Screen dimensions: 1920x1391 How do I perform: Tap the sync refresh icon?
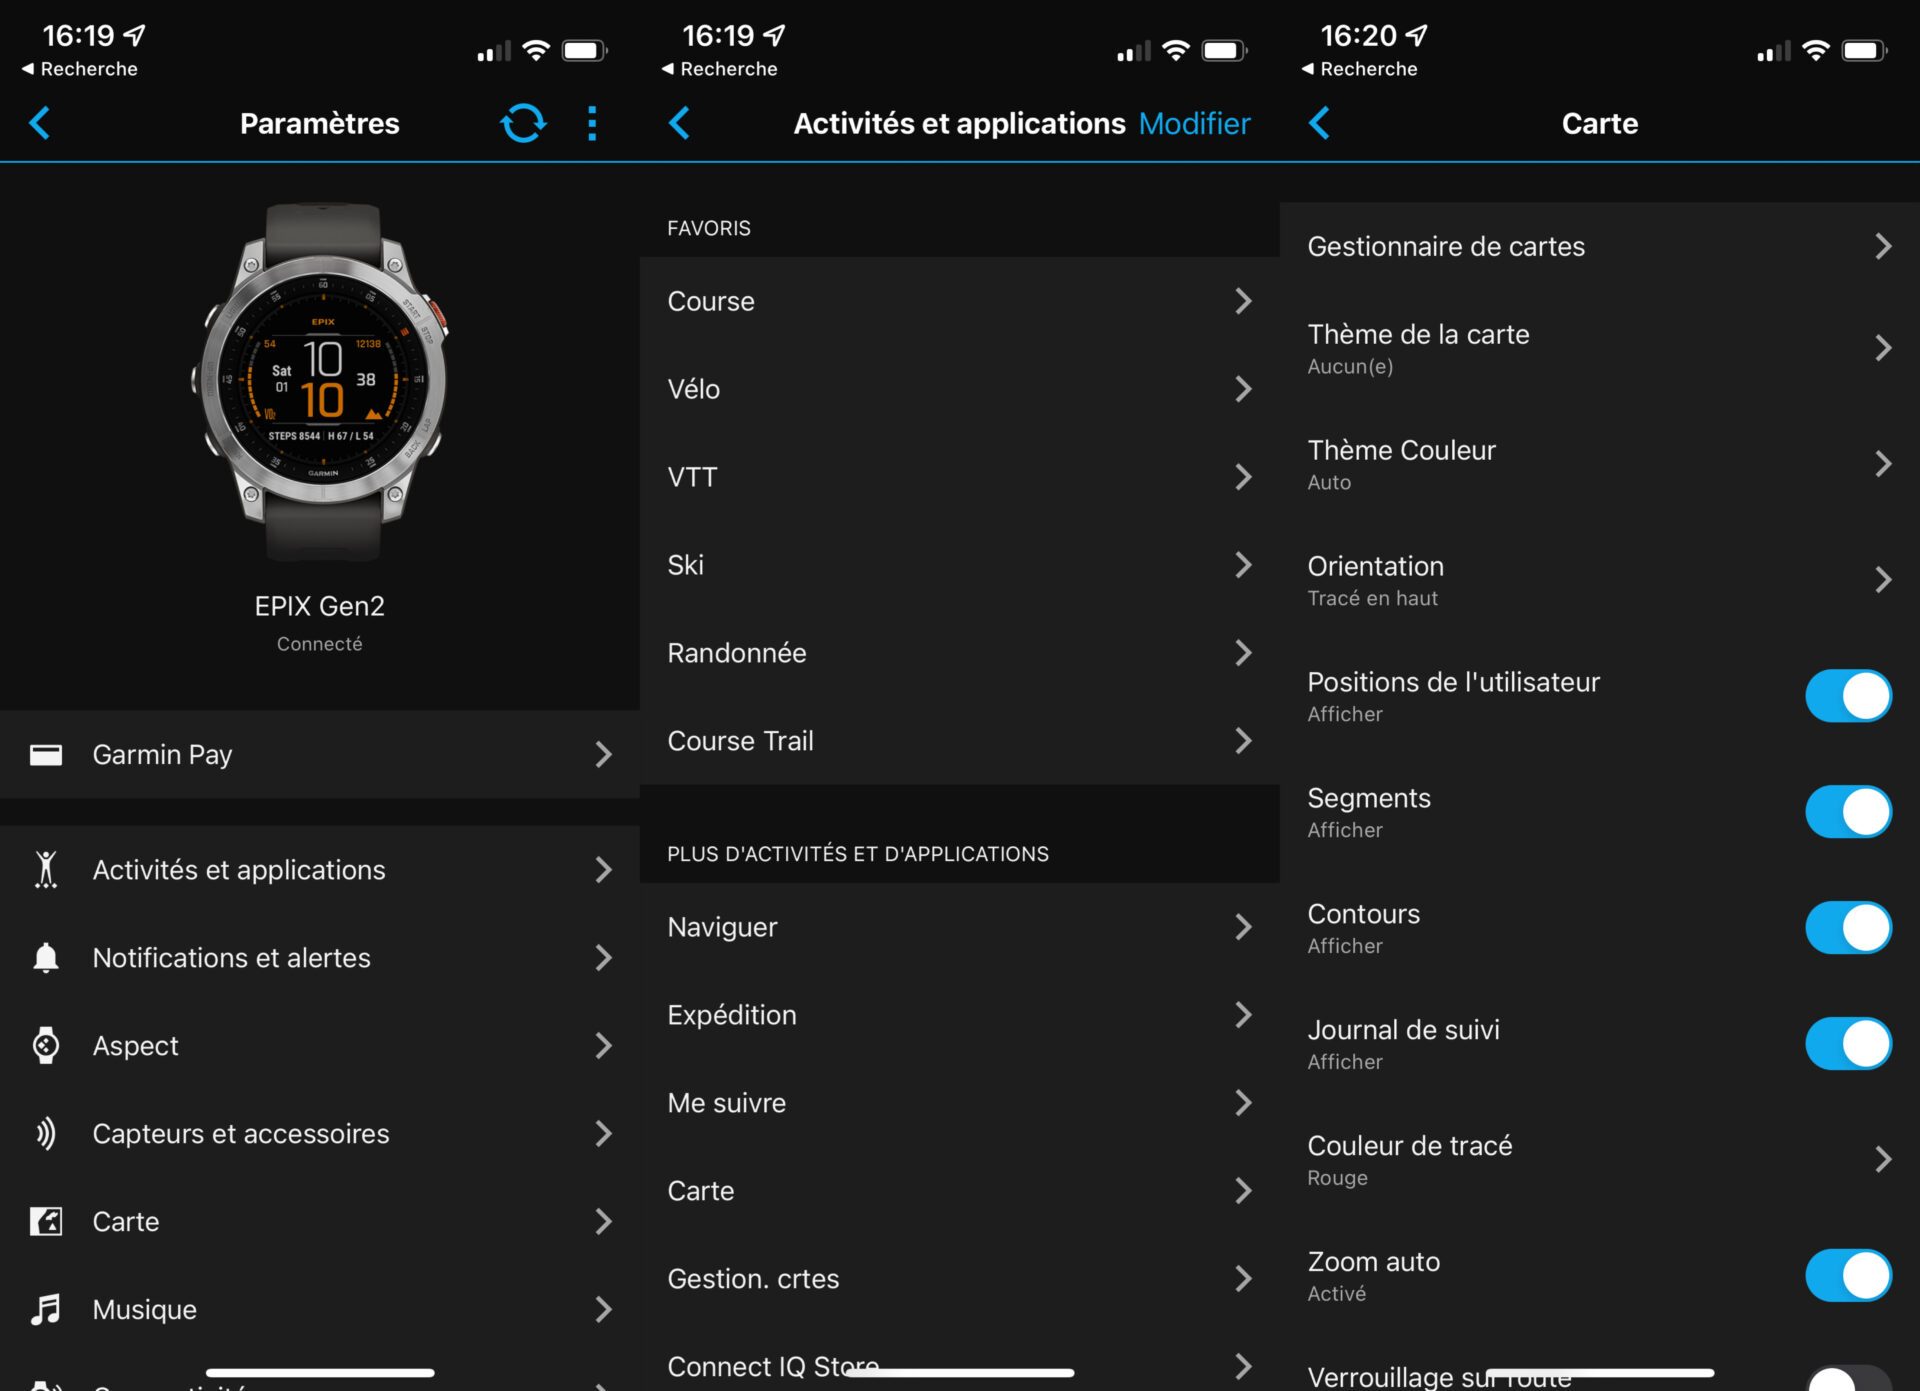tap(523, 123)
